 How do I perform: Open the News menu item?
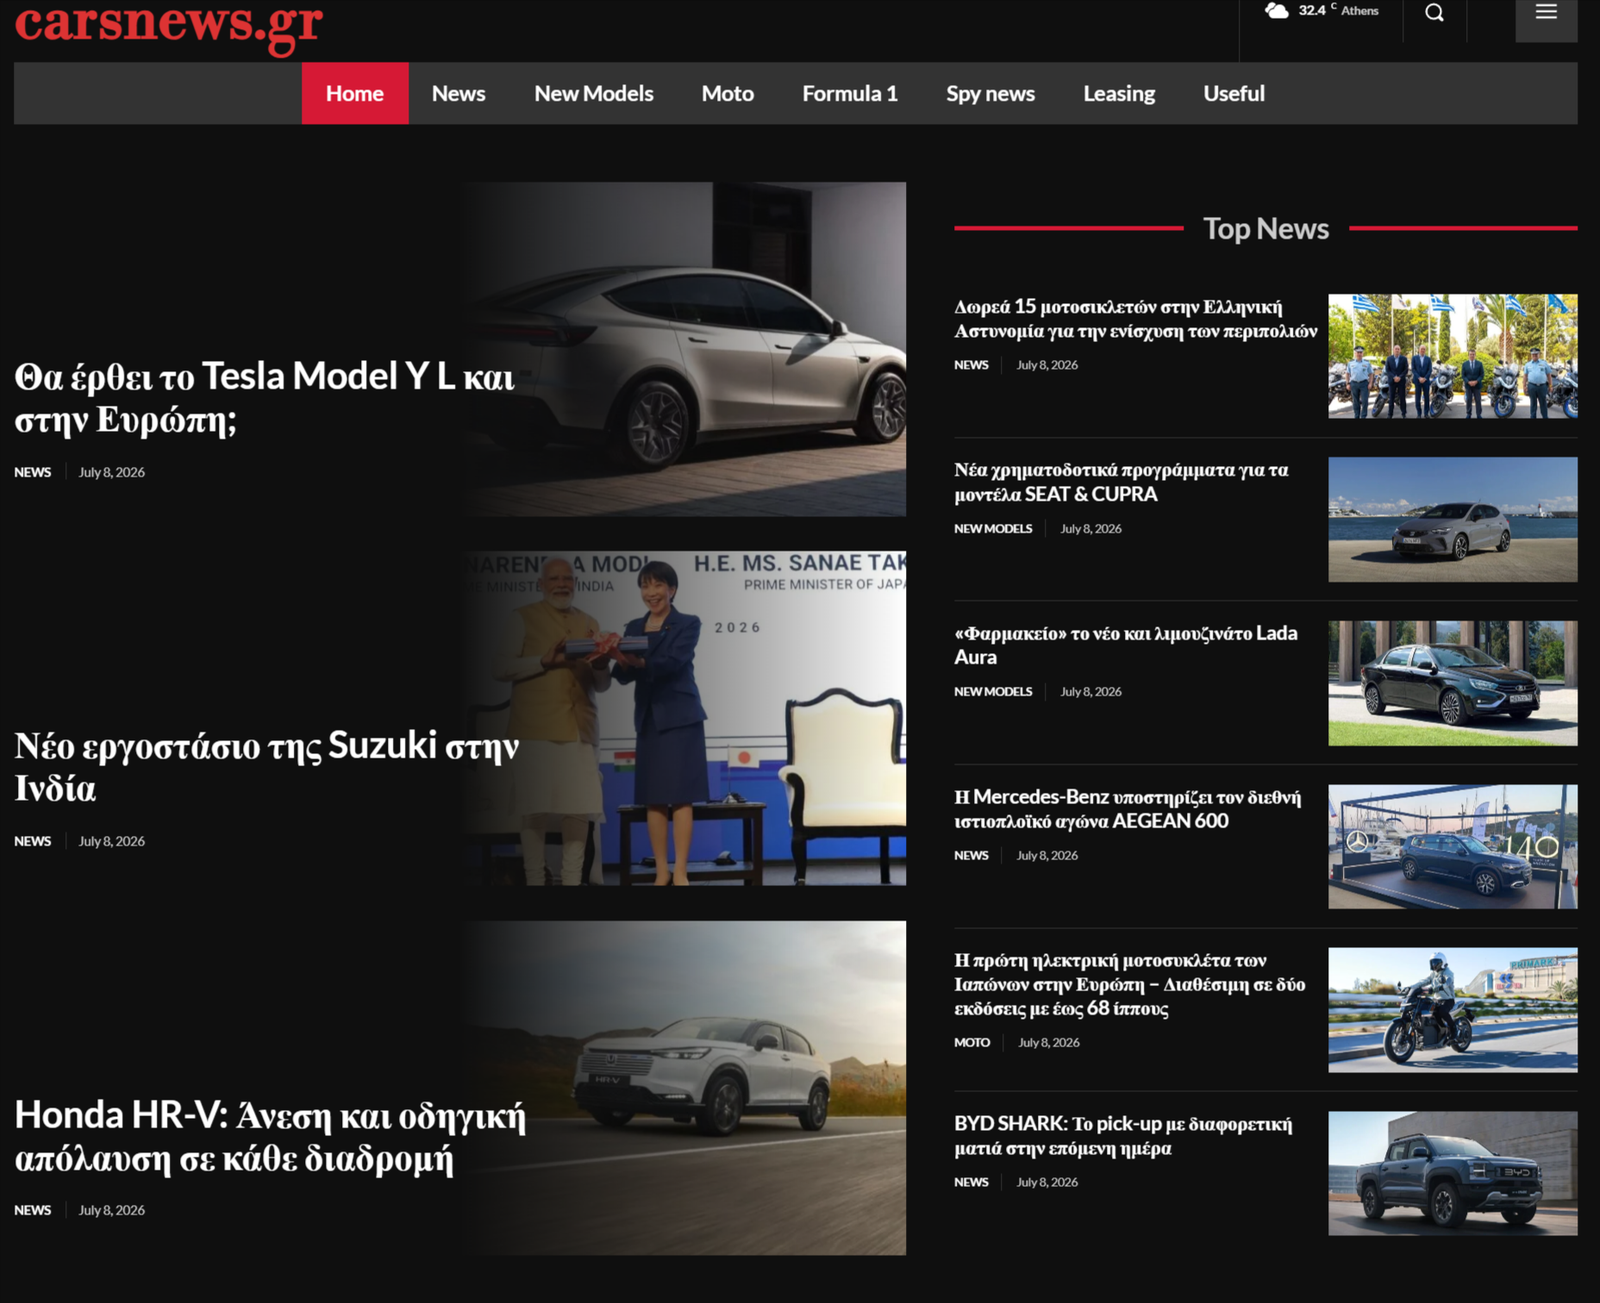click(458, 93)
